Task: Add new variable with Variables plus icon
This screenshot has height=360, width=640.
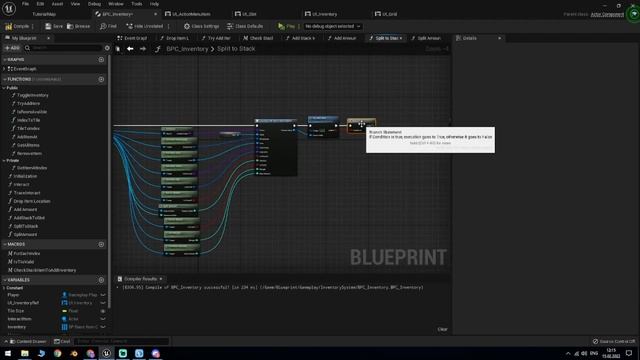Action: coord(101,280)
